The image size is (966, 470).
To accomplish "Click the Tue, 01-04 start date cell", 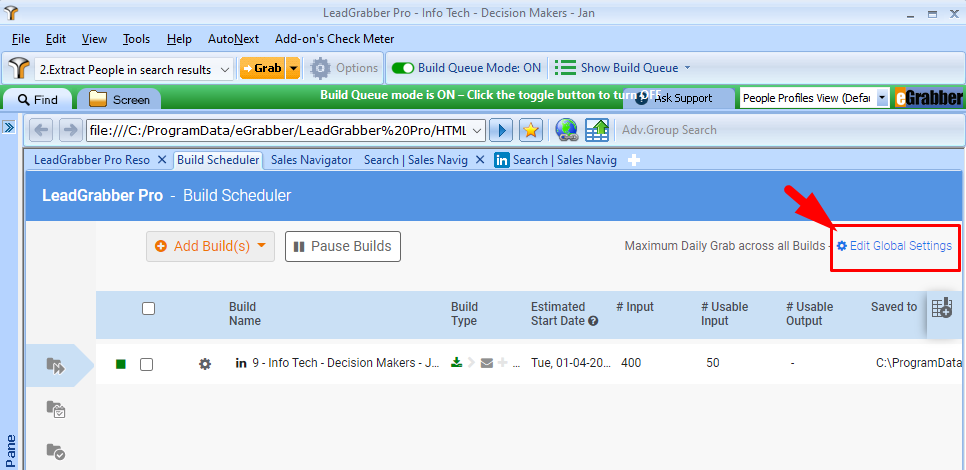I will pos(570,363).
